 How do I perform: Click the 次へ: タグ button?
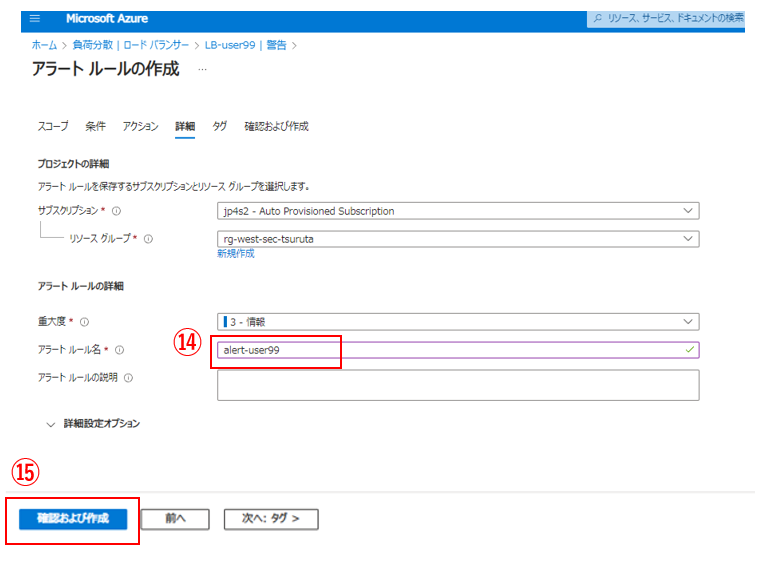click(x=271, y=519)
